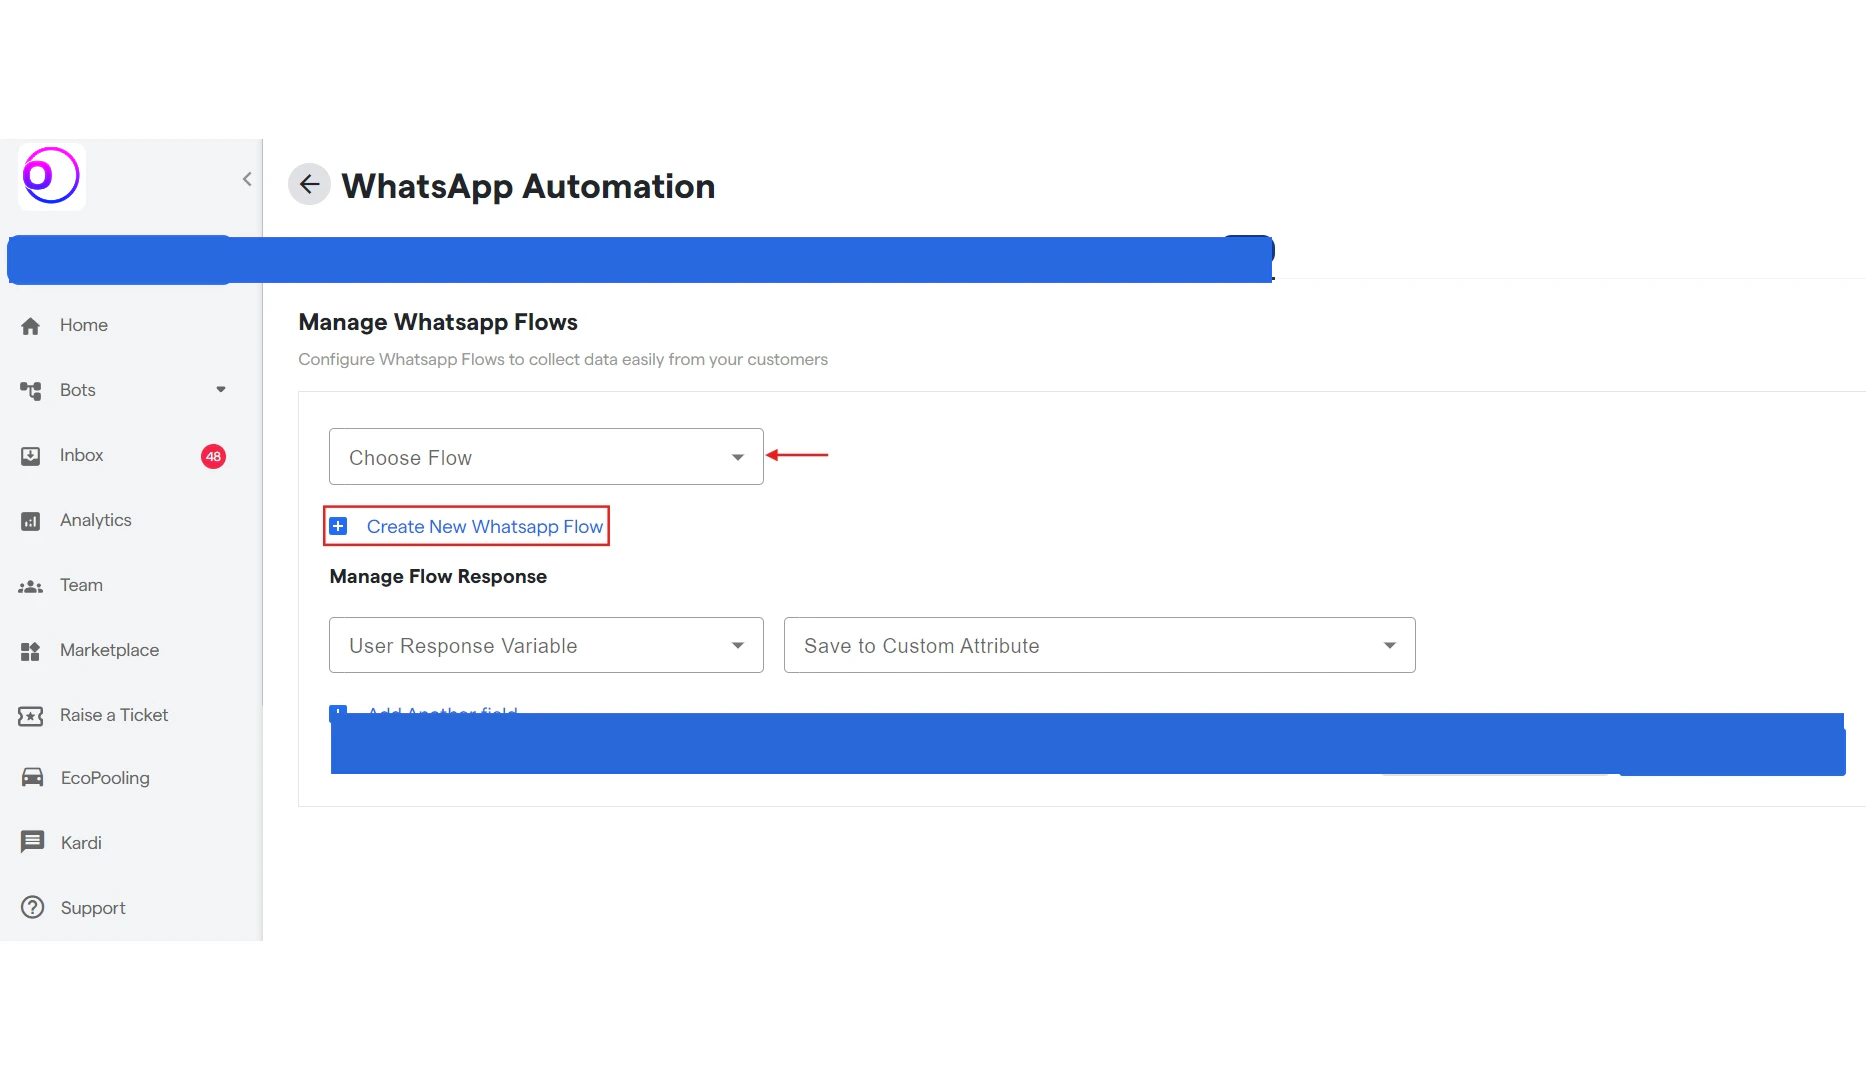Click the Manage Whatsapp Flows heading

click(x=438, y=322)
